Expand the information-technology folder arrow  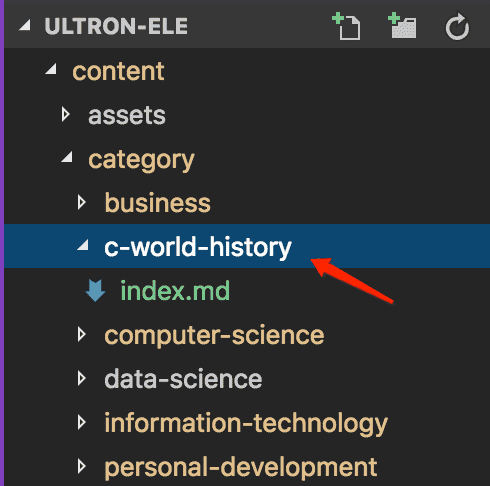[82, 422]
